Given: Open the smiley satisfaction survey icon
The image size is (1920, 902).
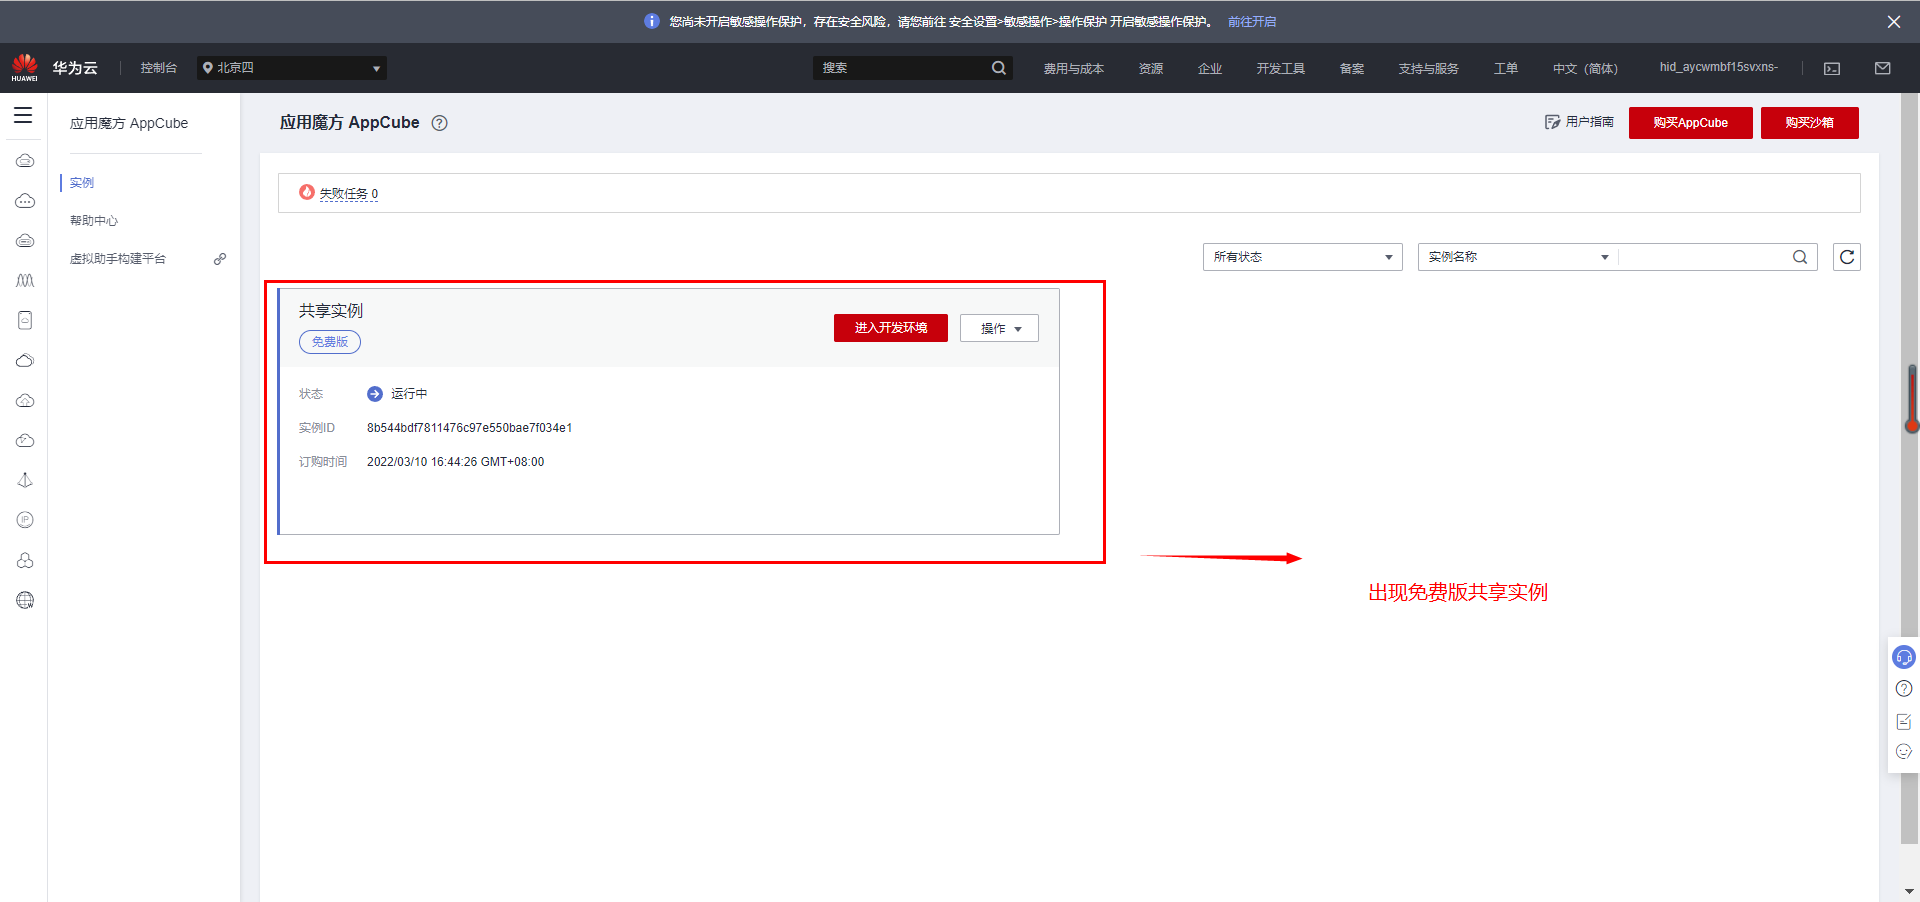Looking at the screenshot, I should coord(1904,752).
